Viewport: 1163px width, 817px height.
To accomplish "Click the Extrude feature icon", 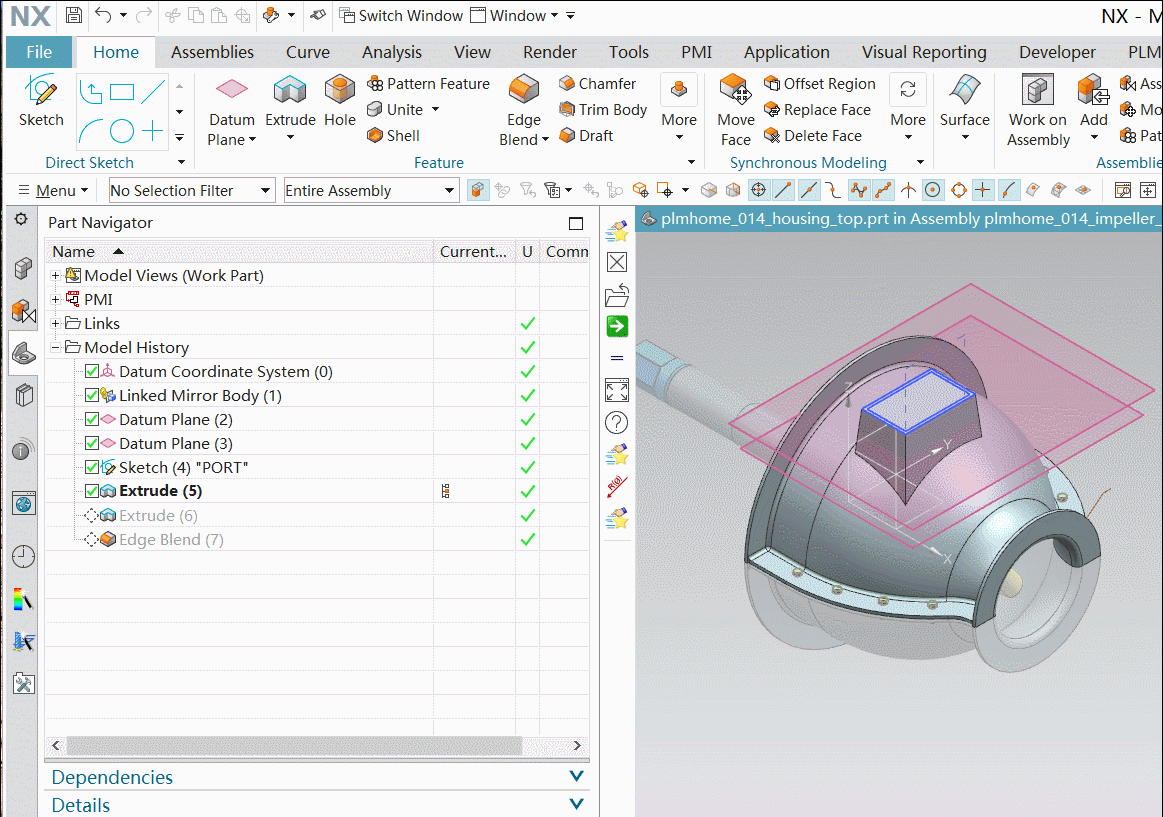I will tap(290, 92).
